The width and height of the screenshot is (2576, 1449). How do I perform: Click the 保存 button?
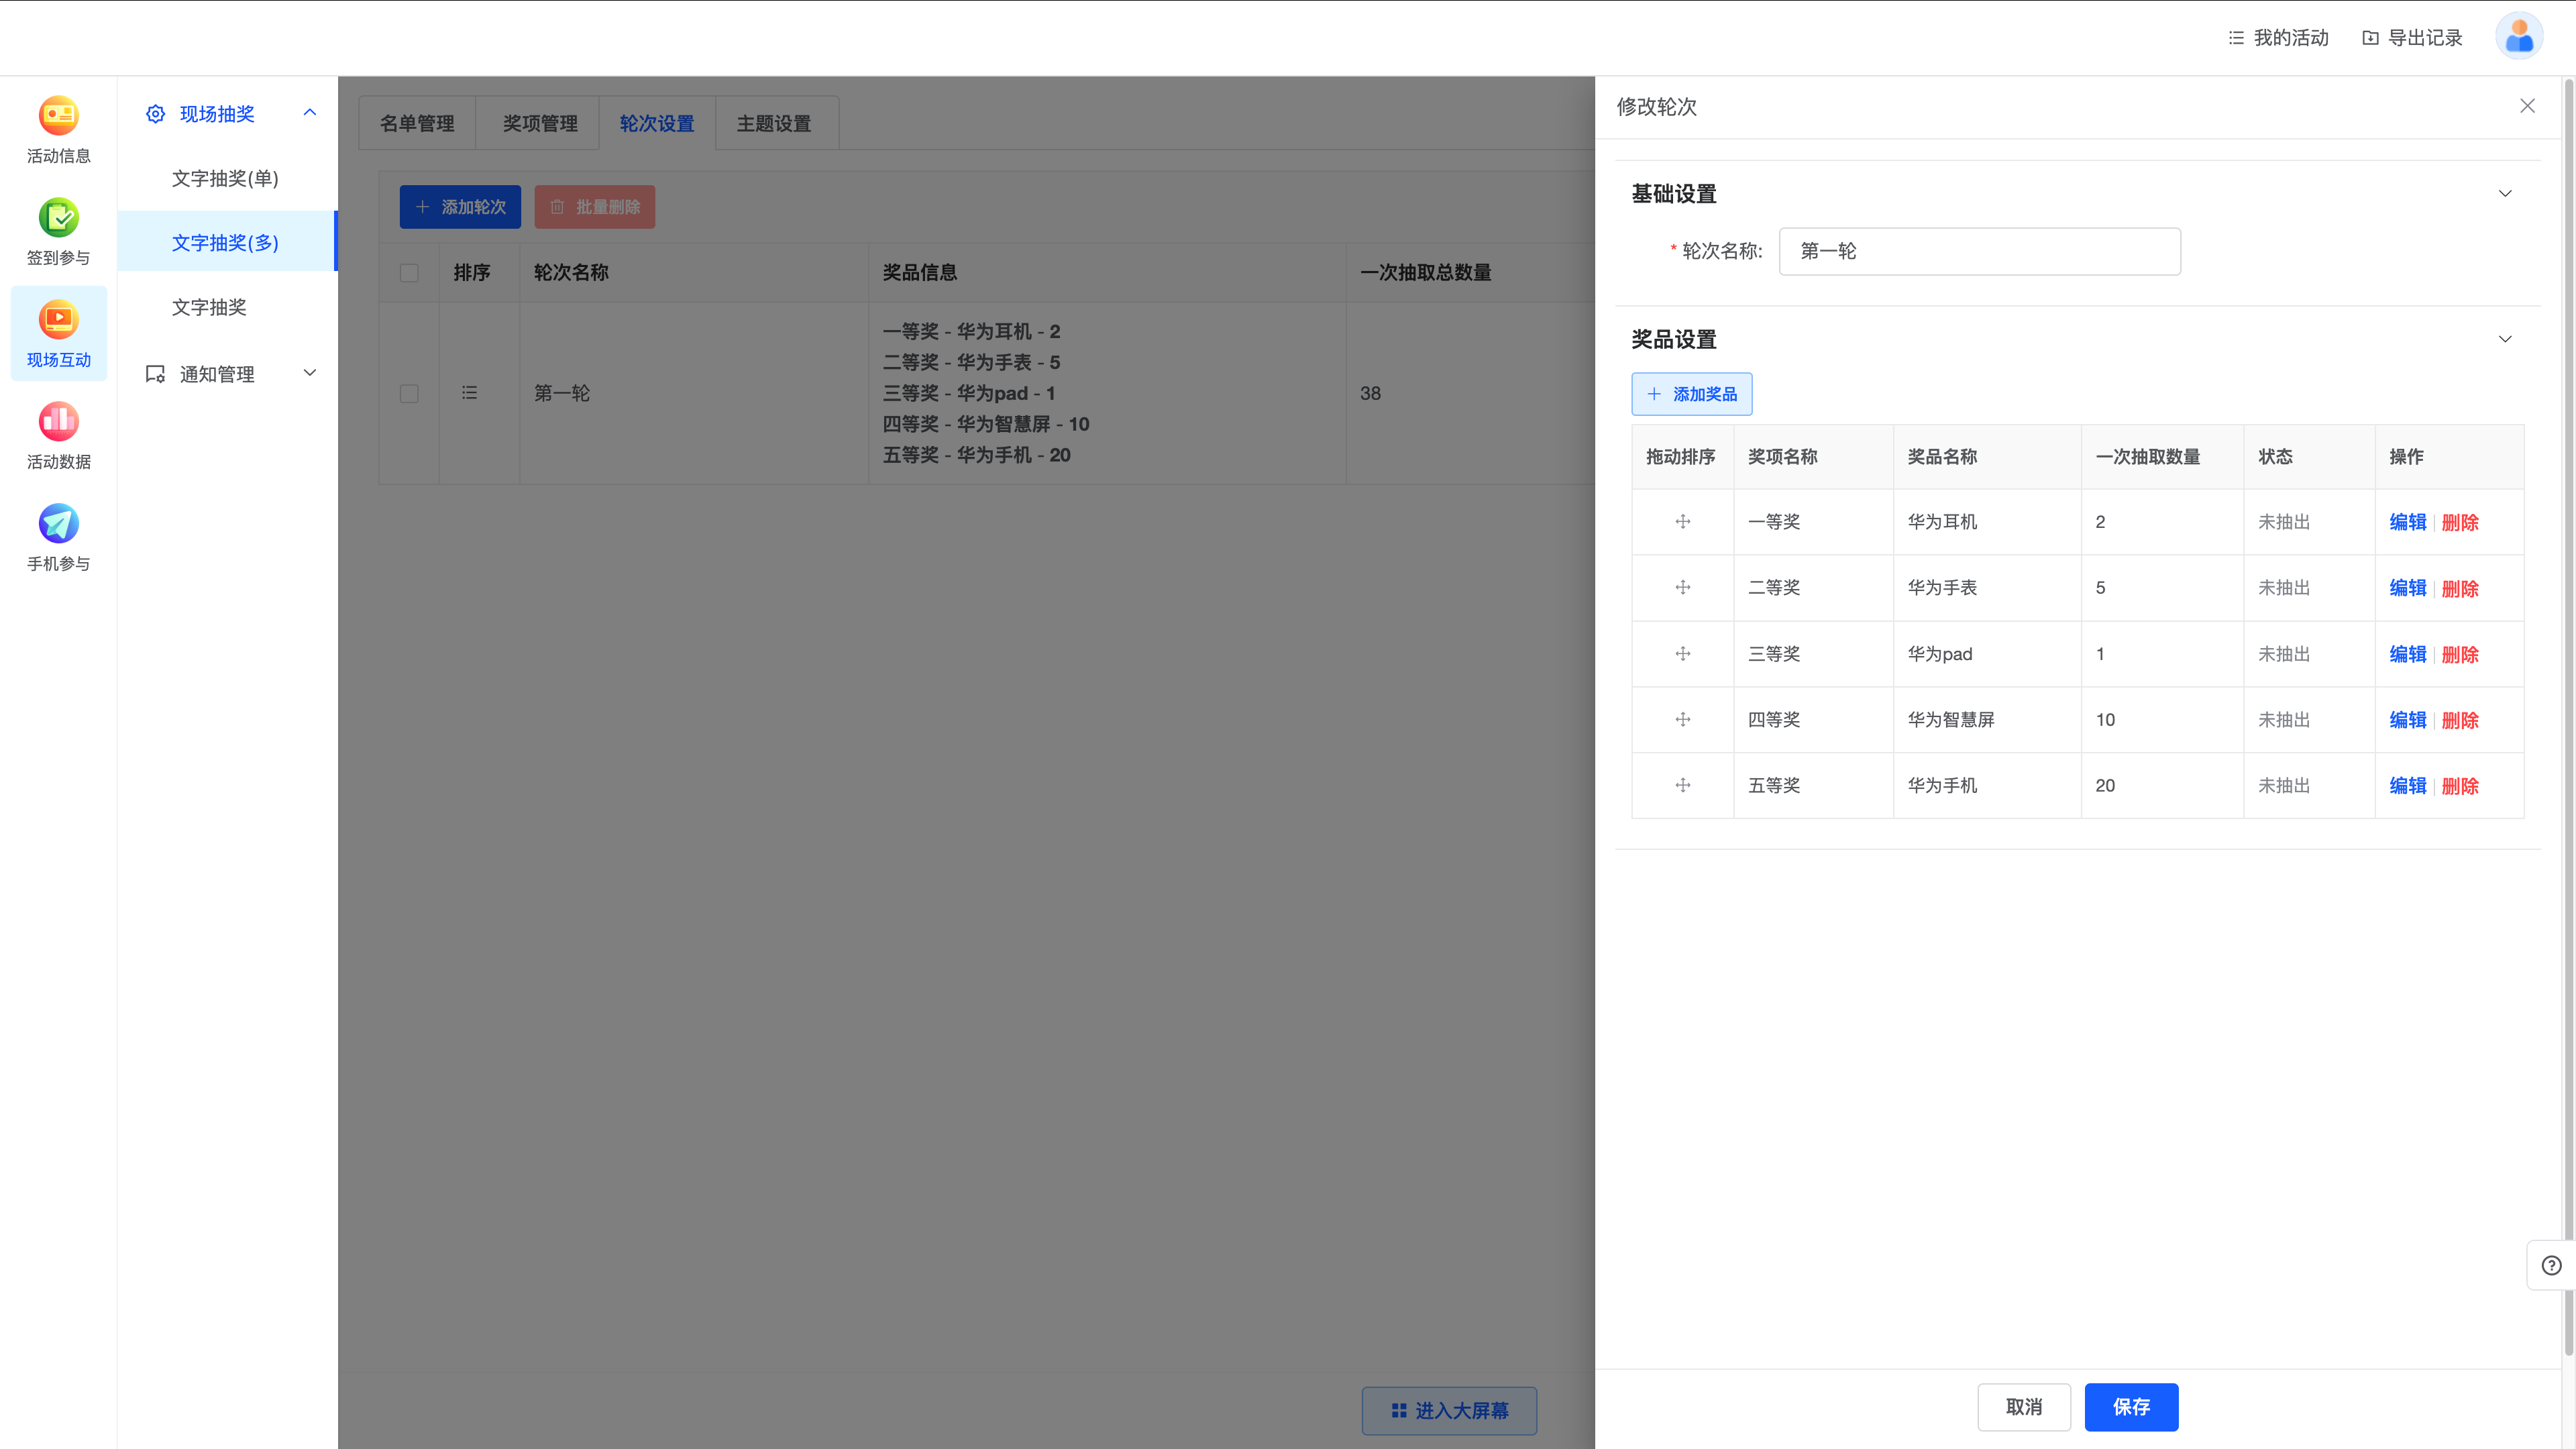coord(2131,1407)
